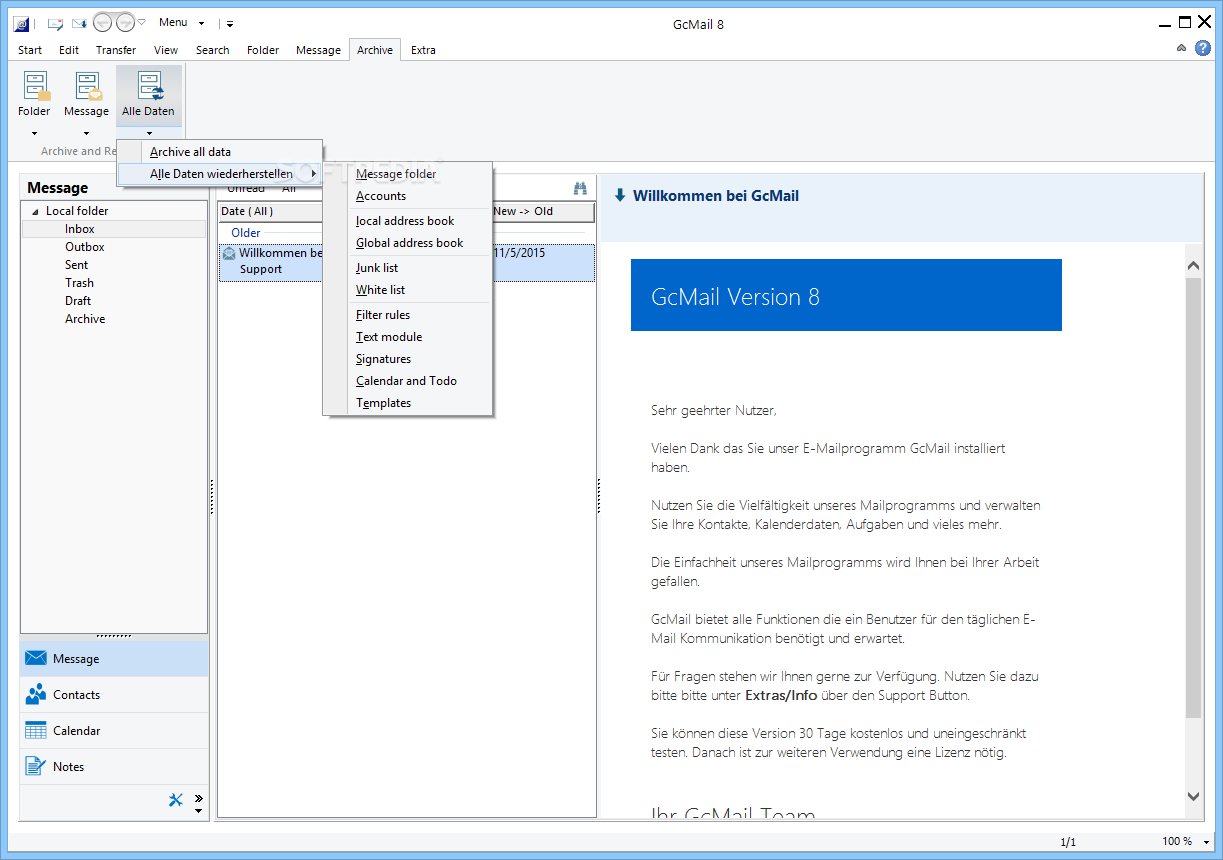Screen dimensions: 1223x860
Task: Open the Calendar navigation pane
Action: tap(114, 731)
